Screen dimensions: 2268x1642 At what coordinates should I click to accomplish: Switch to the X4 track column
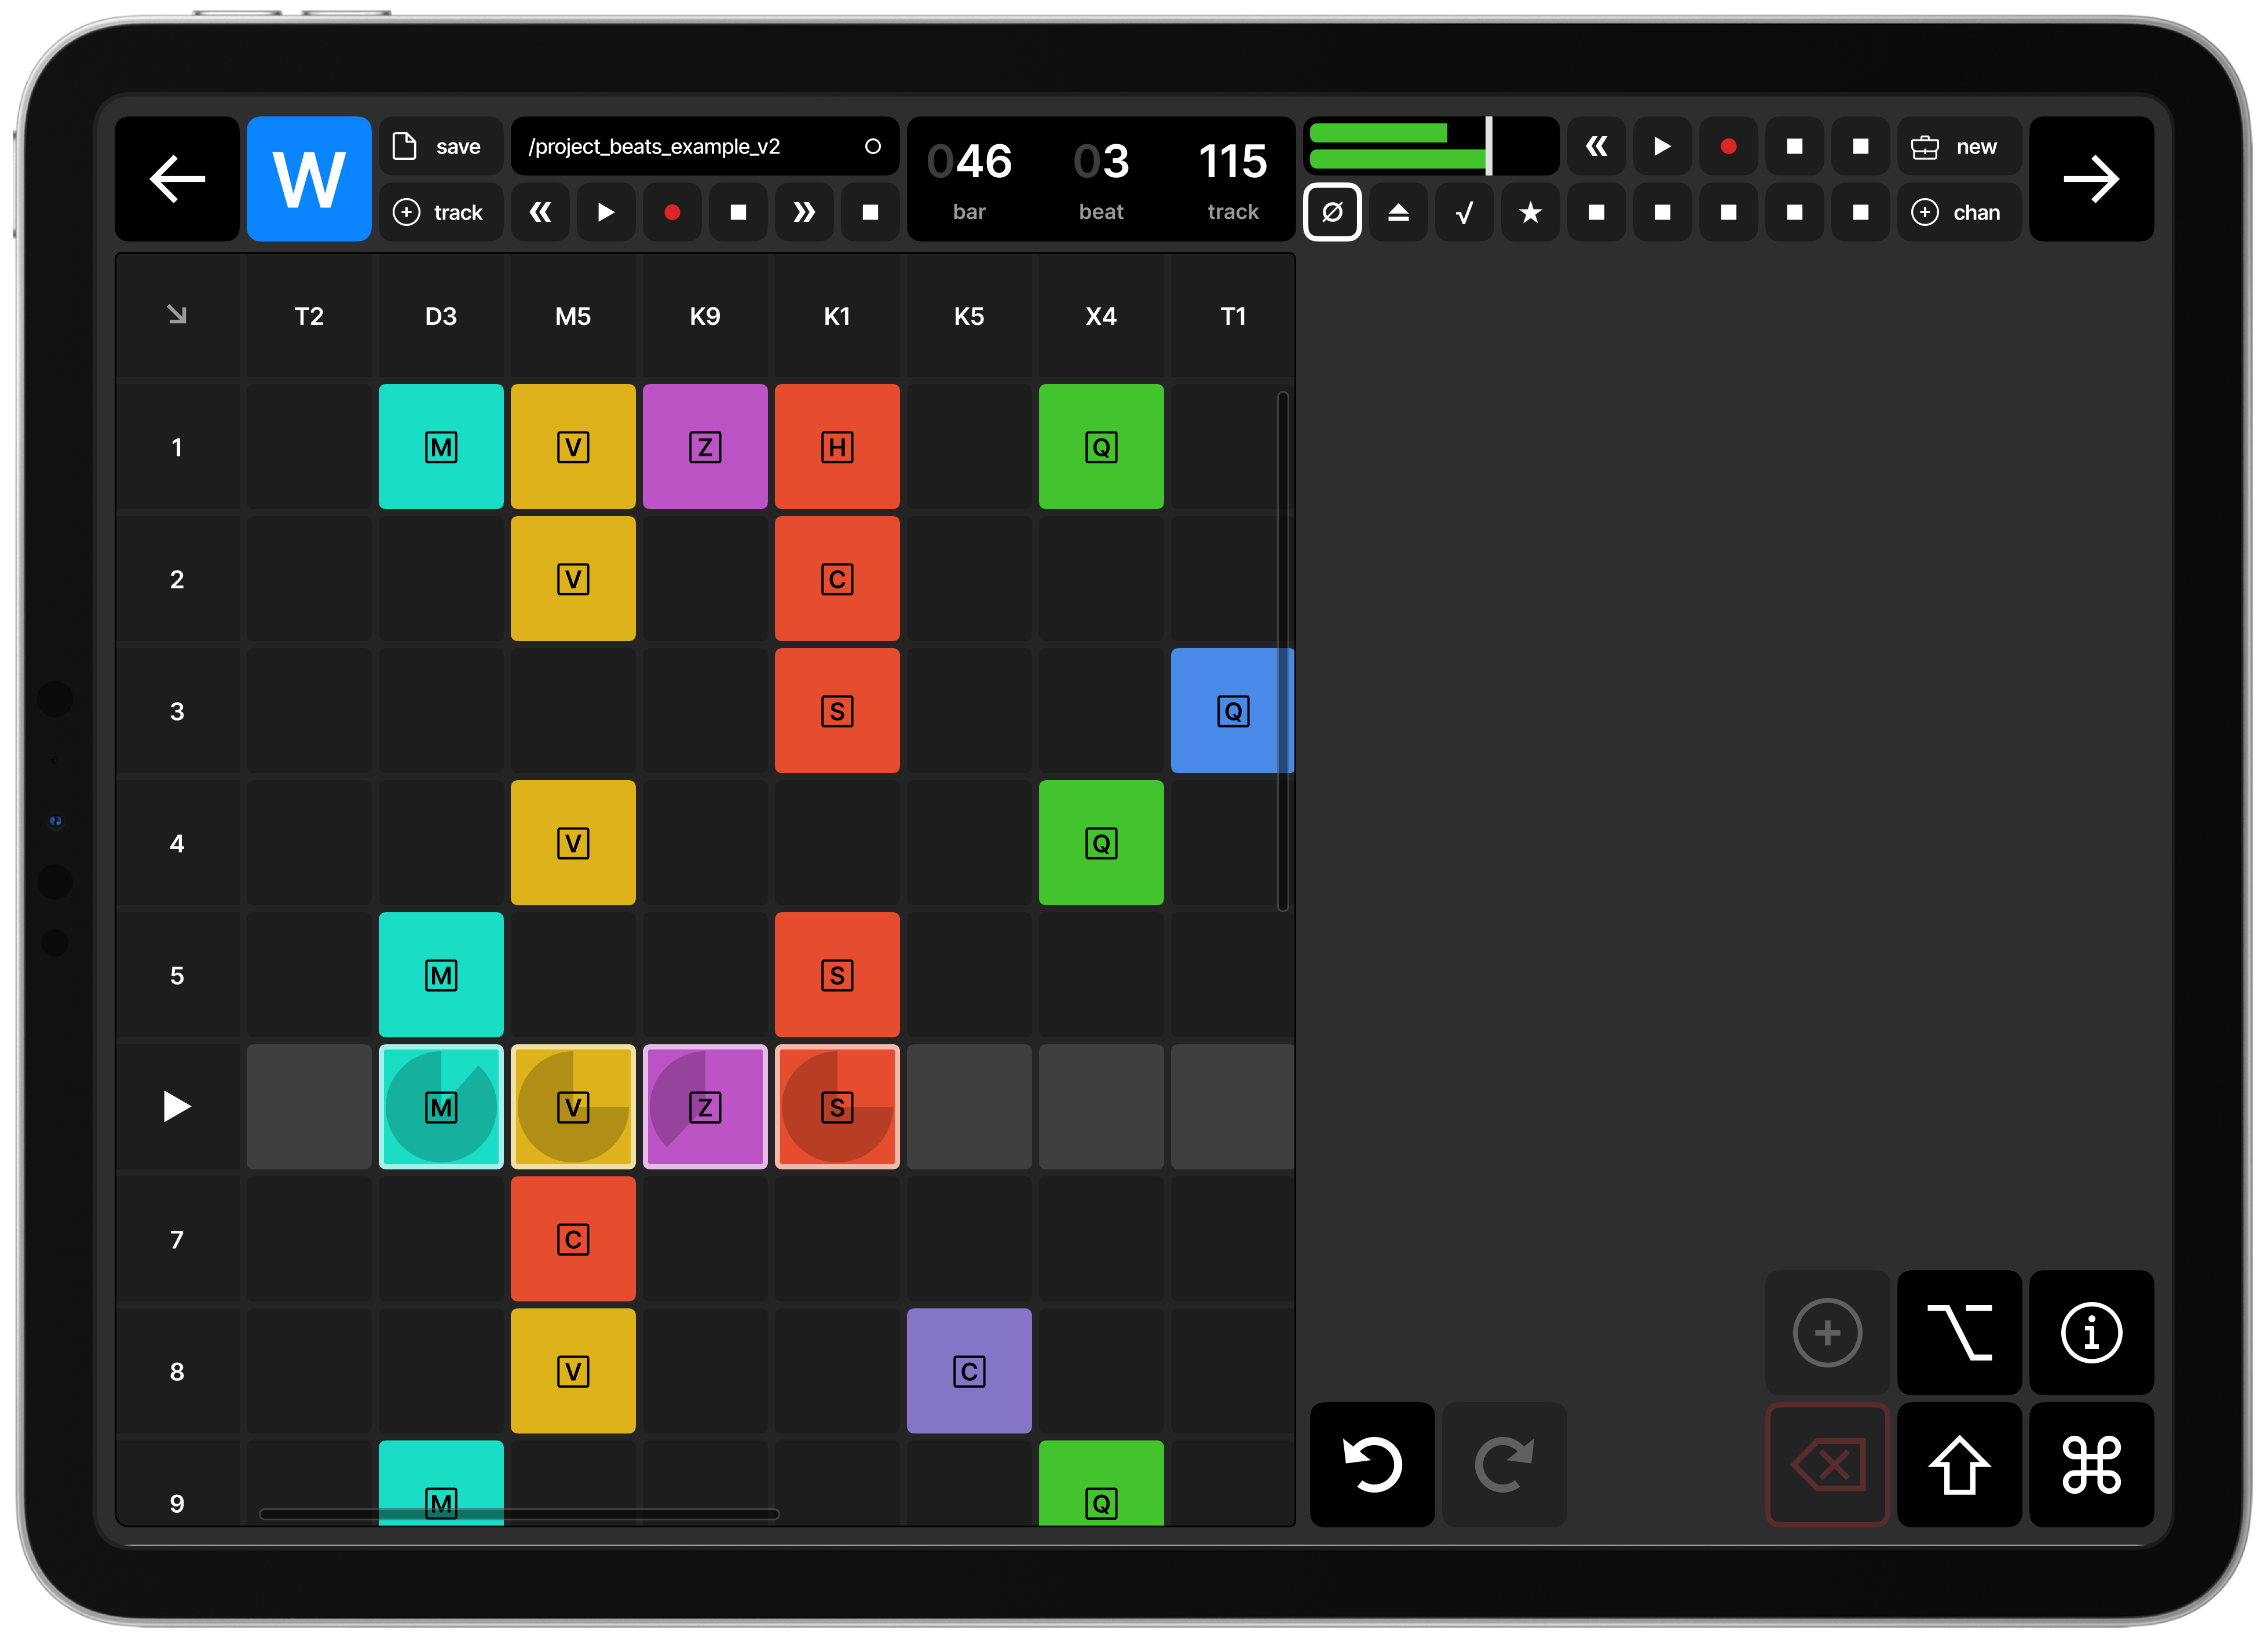[1101, 316]
